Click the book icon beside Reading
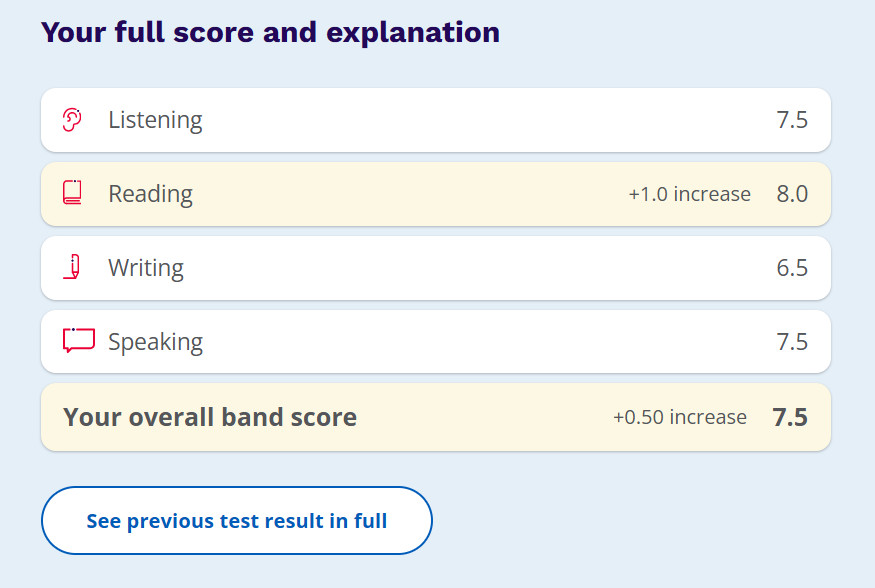 tap(72, 193)
